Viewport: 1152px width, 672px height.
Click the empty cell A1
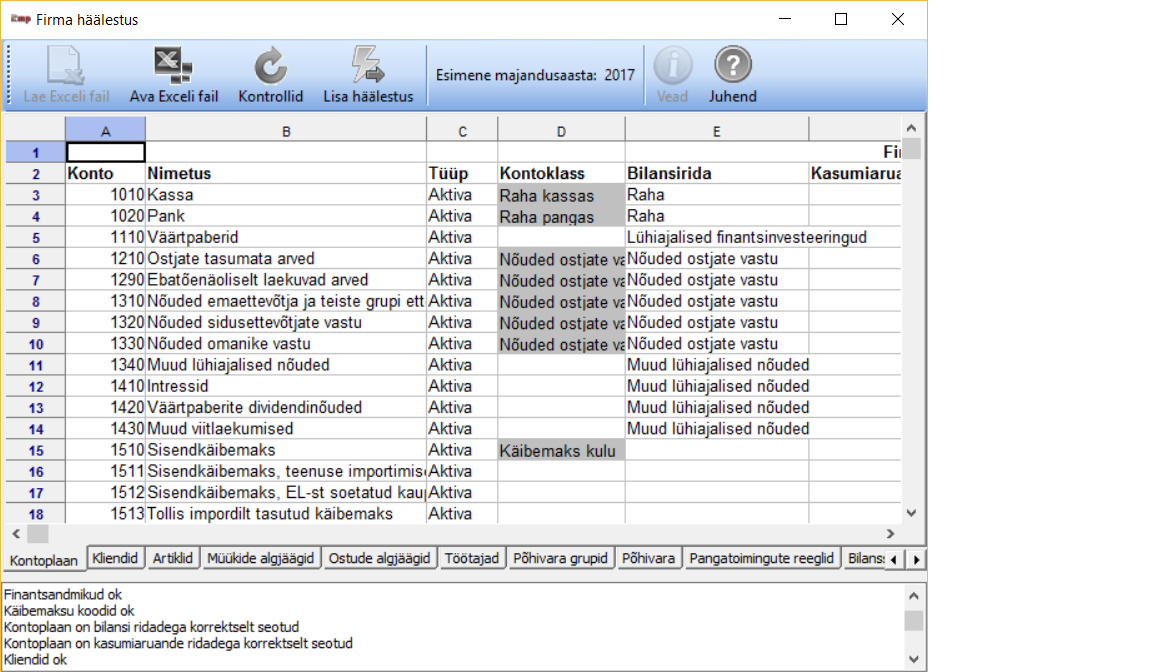point(105,152)
